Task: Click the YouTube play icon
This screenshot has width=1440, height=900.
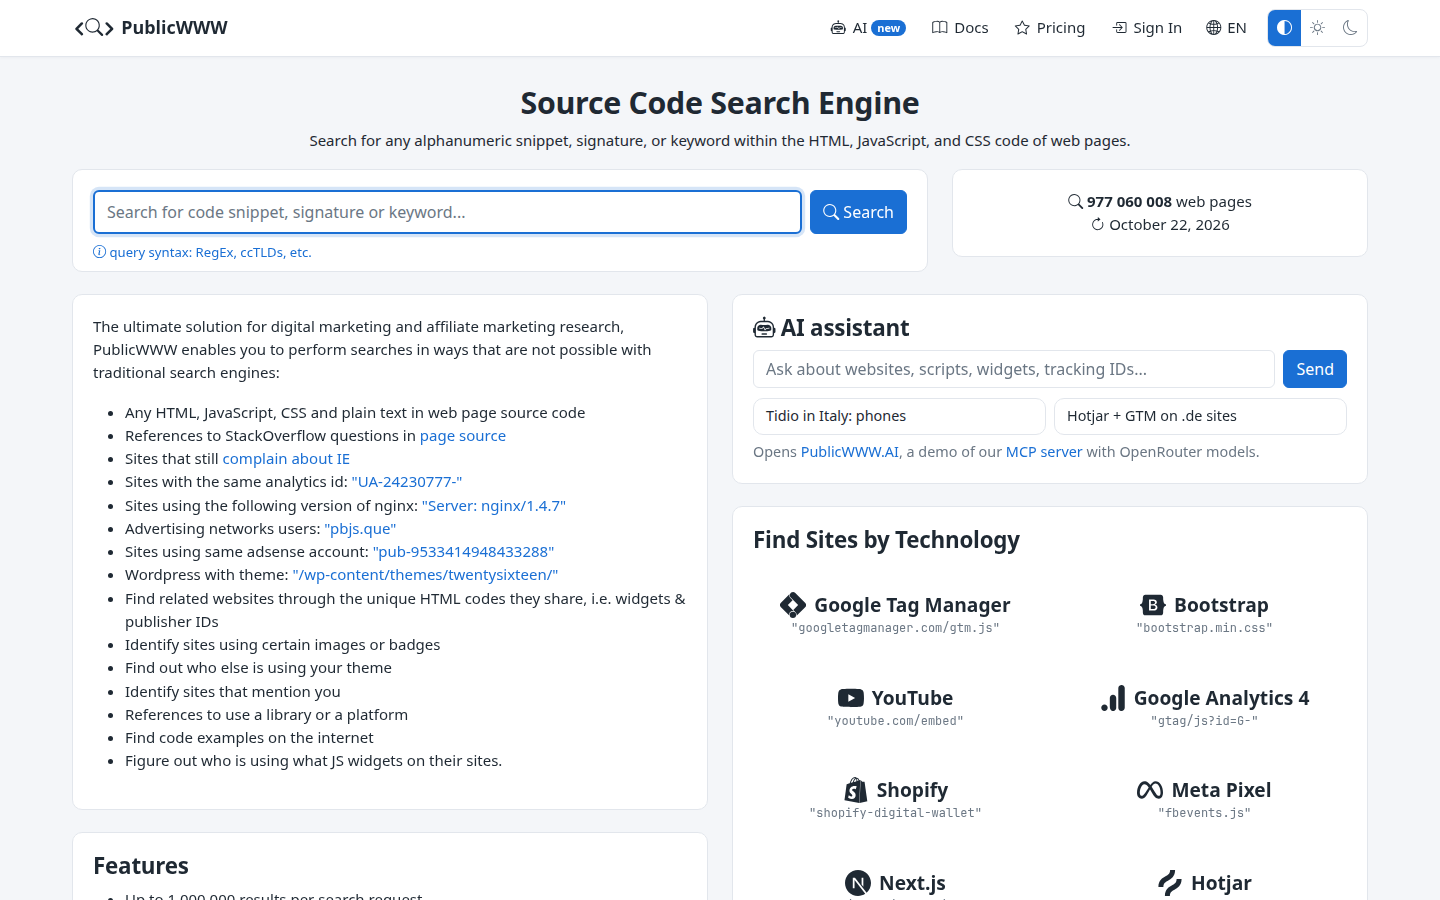Action: coord(851,698)
